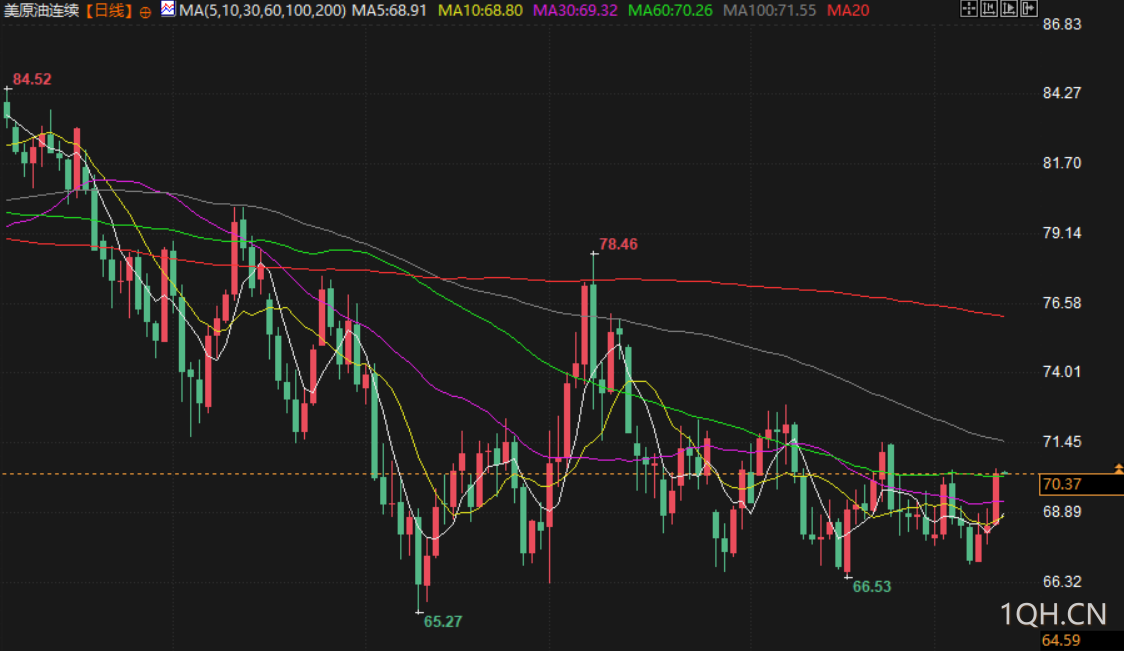
Task: Click the 66.53 low price marker
Action: tap(872, 586)
